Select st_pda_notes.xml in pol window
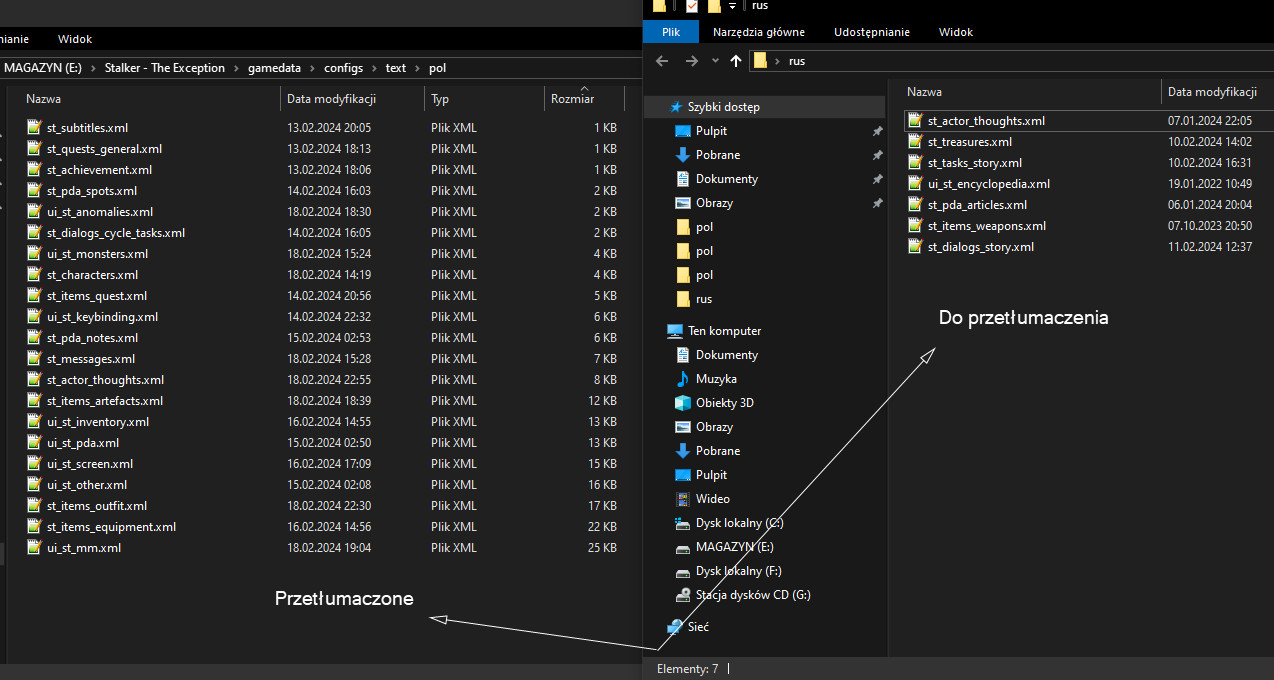Screen dimensions: 1274x680 click(92, 337)
